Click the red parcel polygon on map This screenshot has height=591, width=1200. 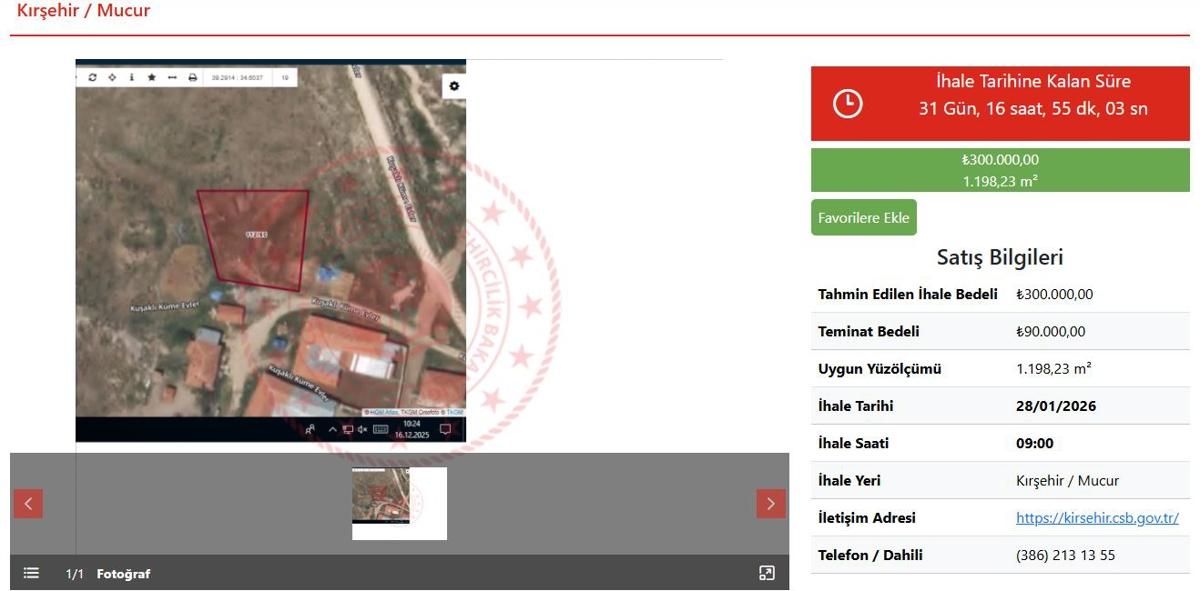(x=255, y=238)
